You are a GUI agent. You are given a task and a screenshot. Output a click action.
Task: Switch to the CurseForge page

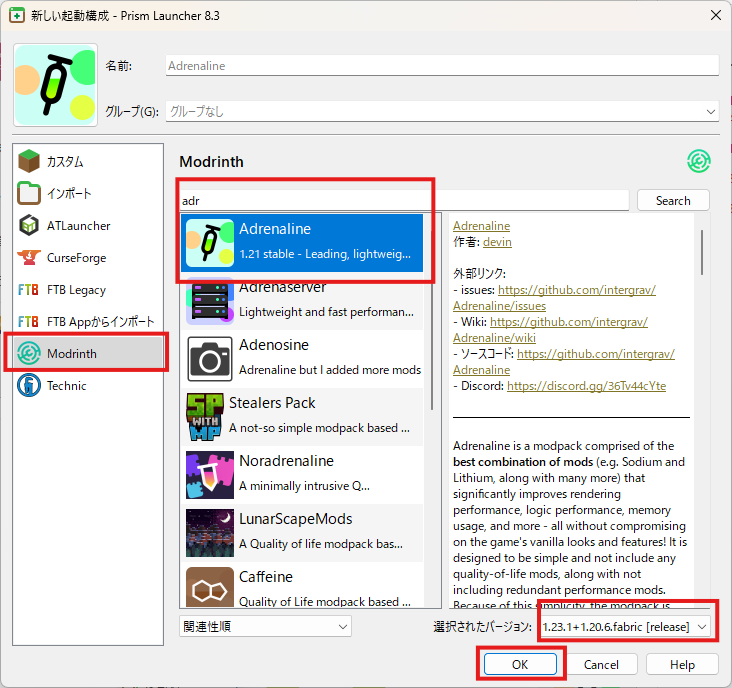(88, 258)
